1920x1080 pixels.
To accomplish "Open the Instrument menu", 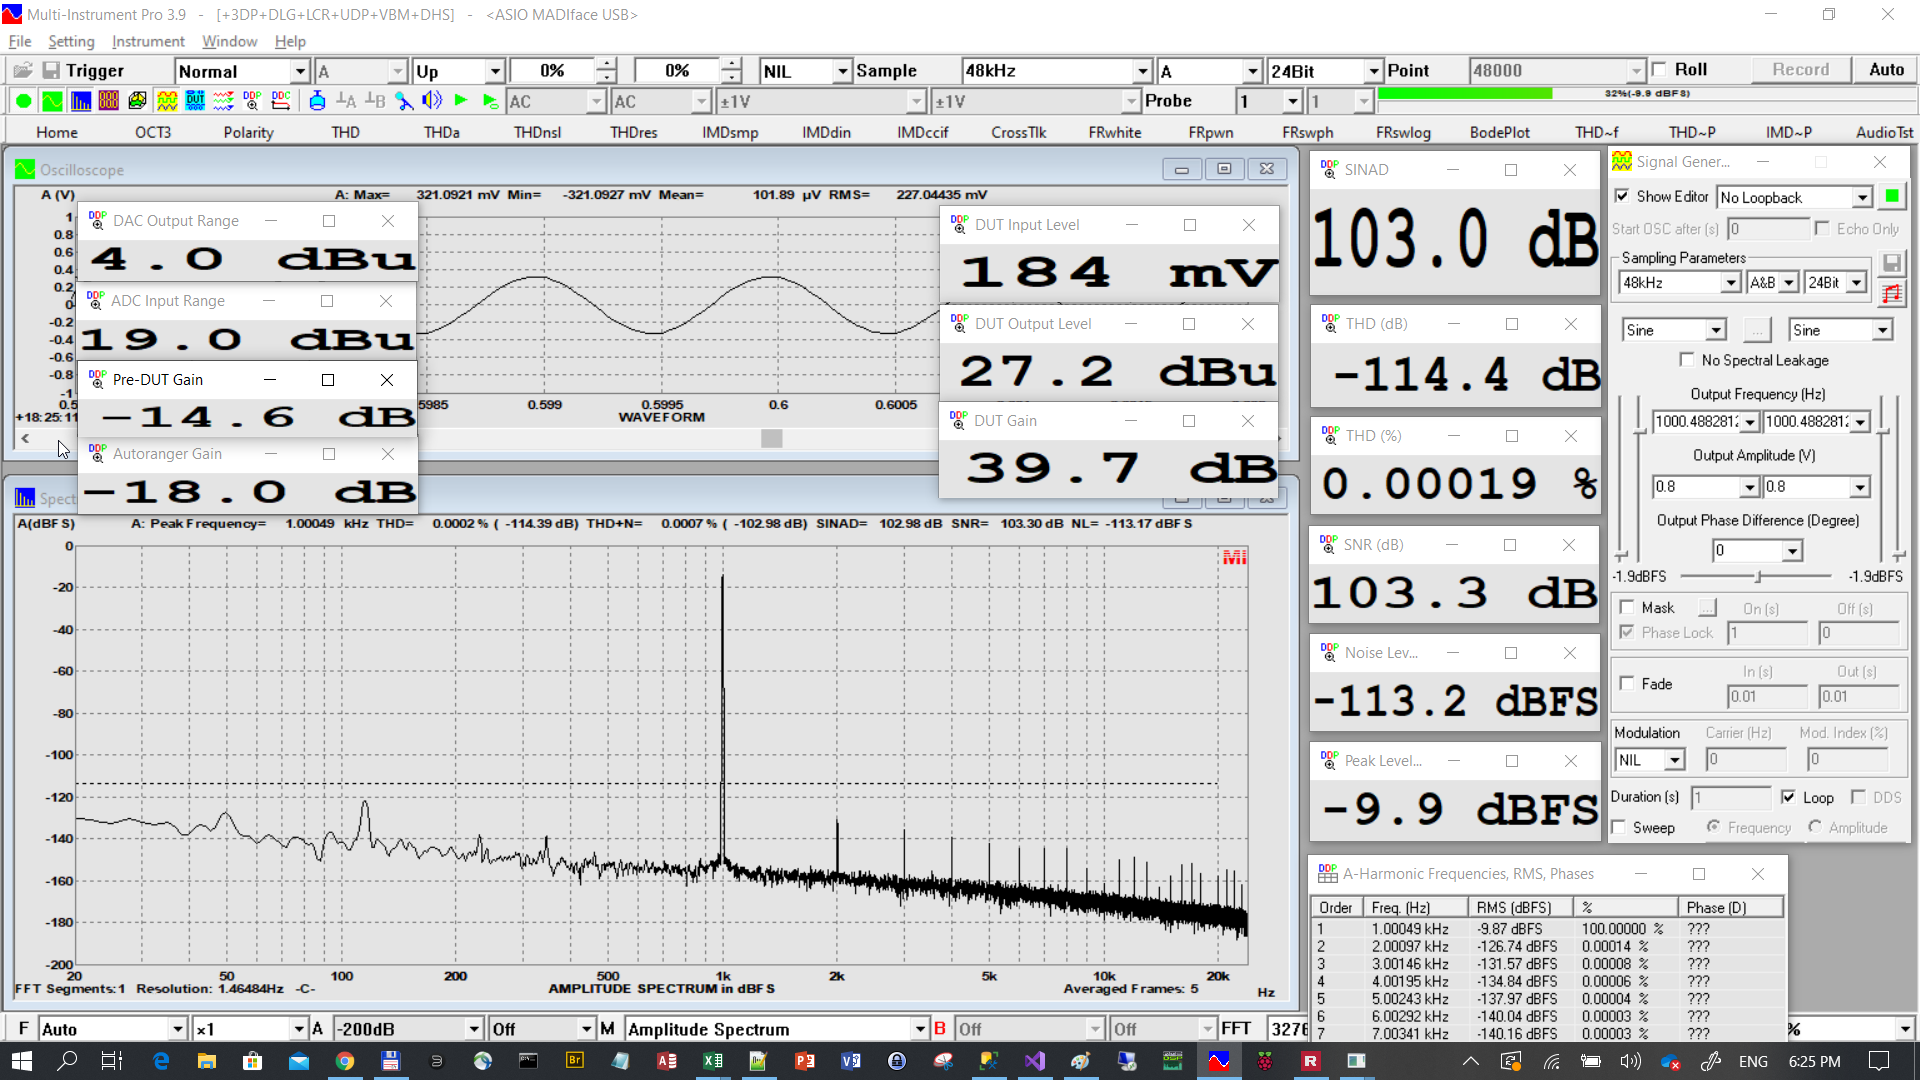I will pos(148,41).
